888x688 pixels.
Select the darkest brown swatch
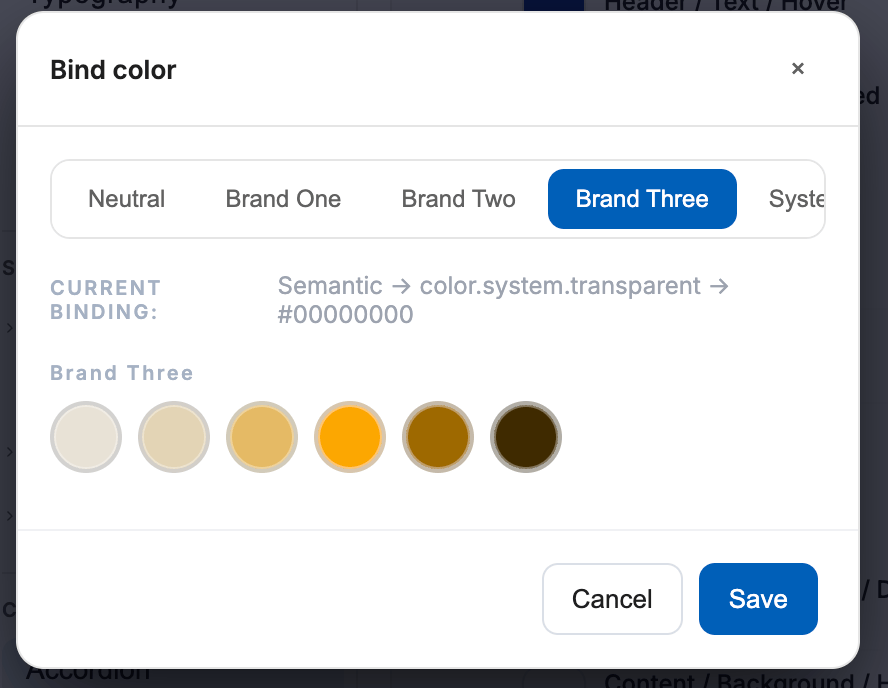[525, 437]
